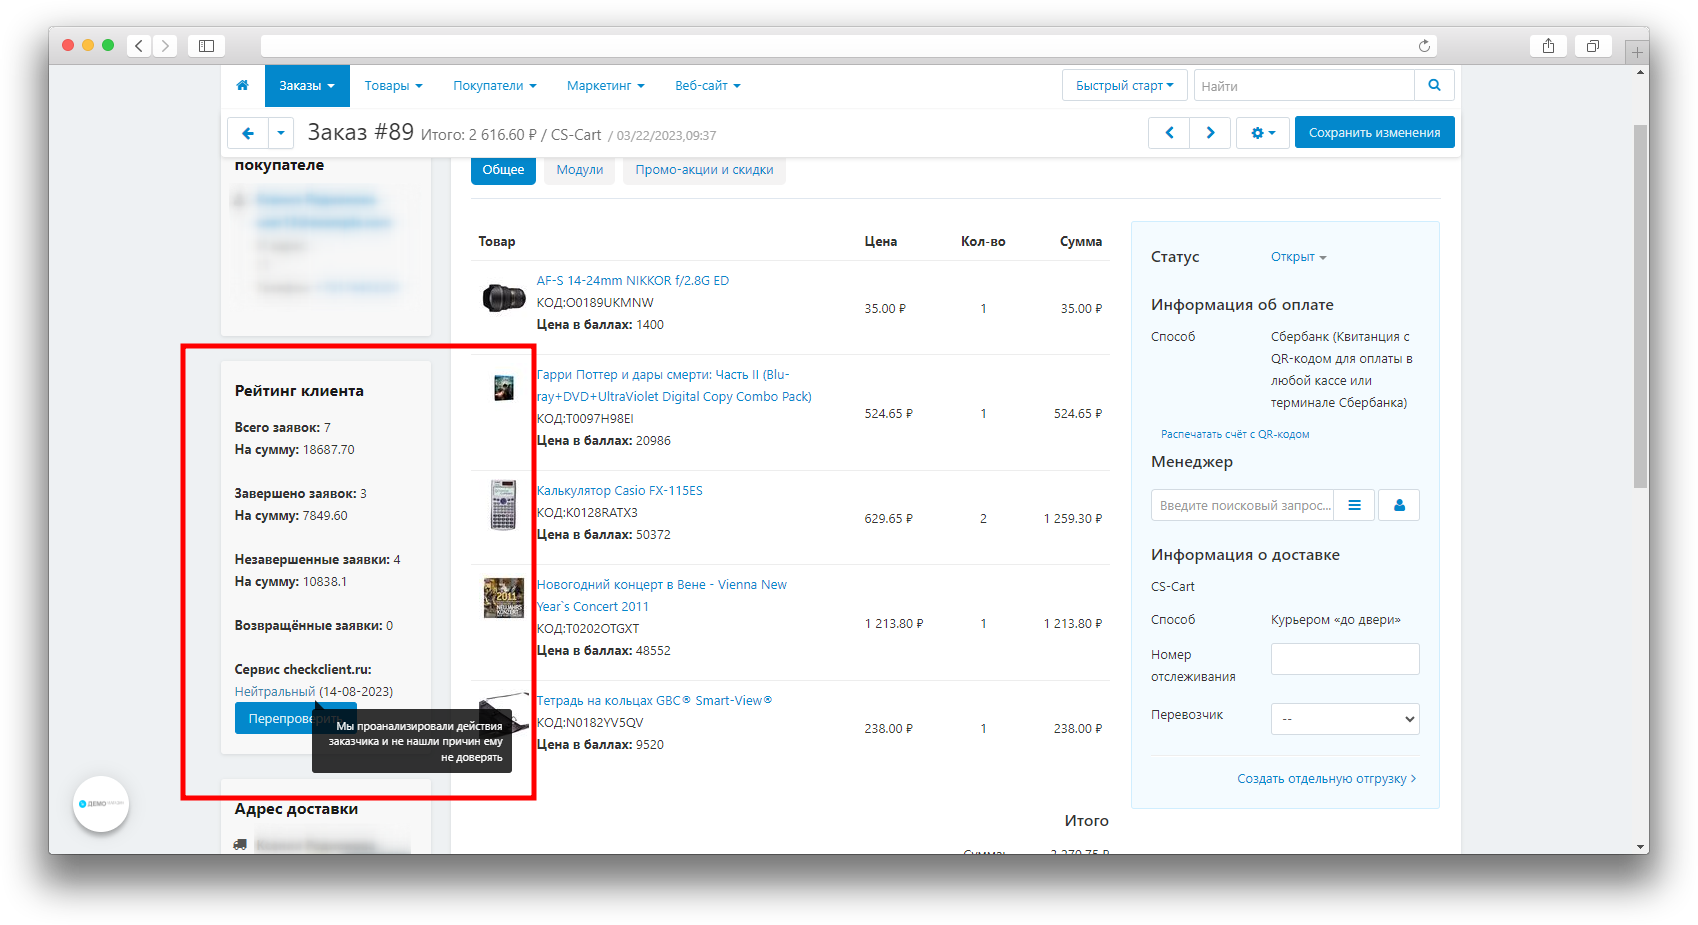
Task: Open Тетрадь на кольцах GBC link
Action: [x=655, y=701]
